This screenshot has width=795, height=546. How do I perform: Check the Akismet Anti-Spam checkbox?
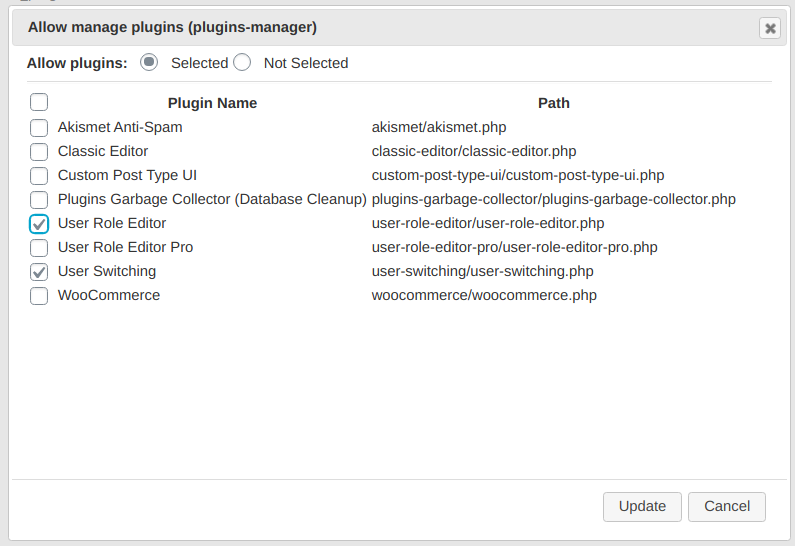click(39, 128)
